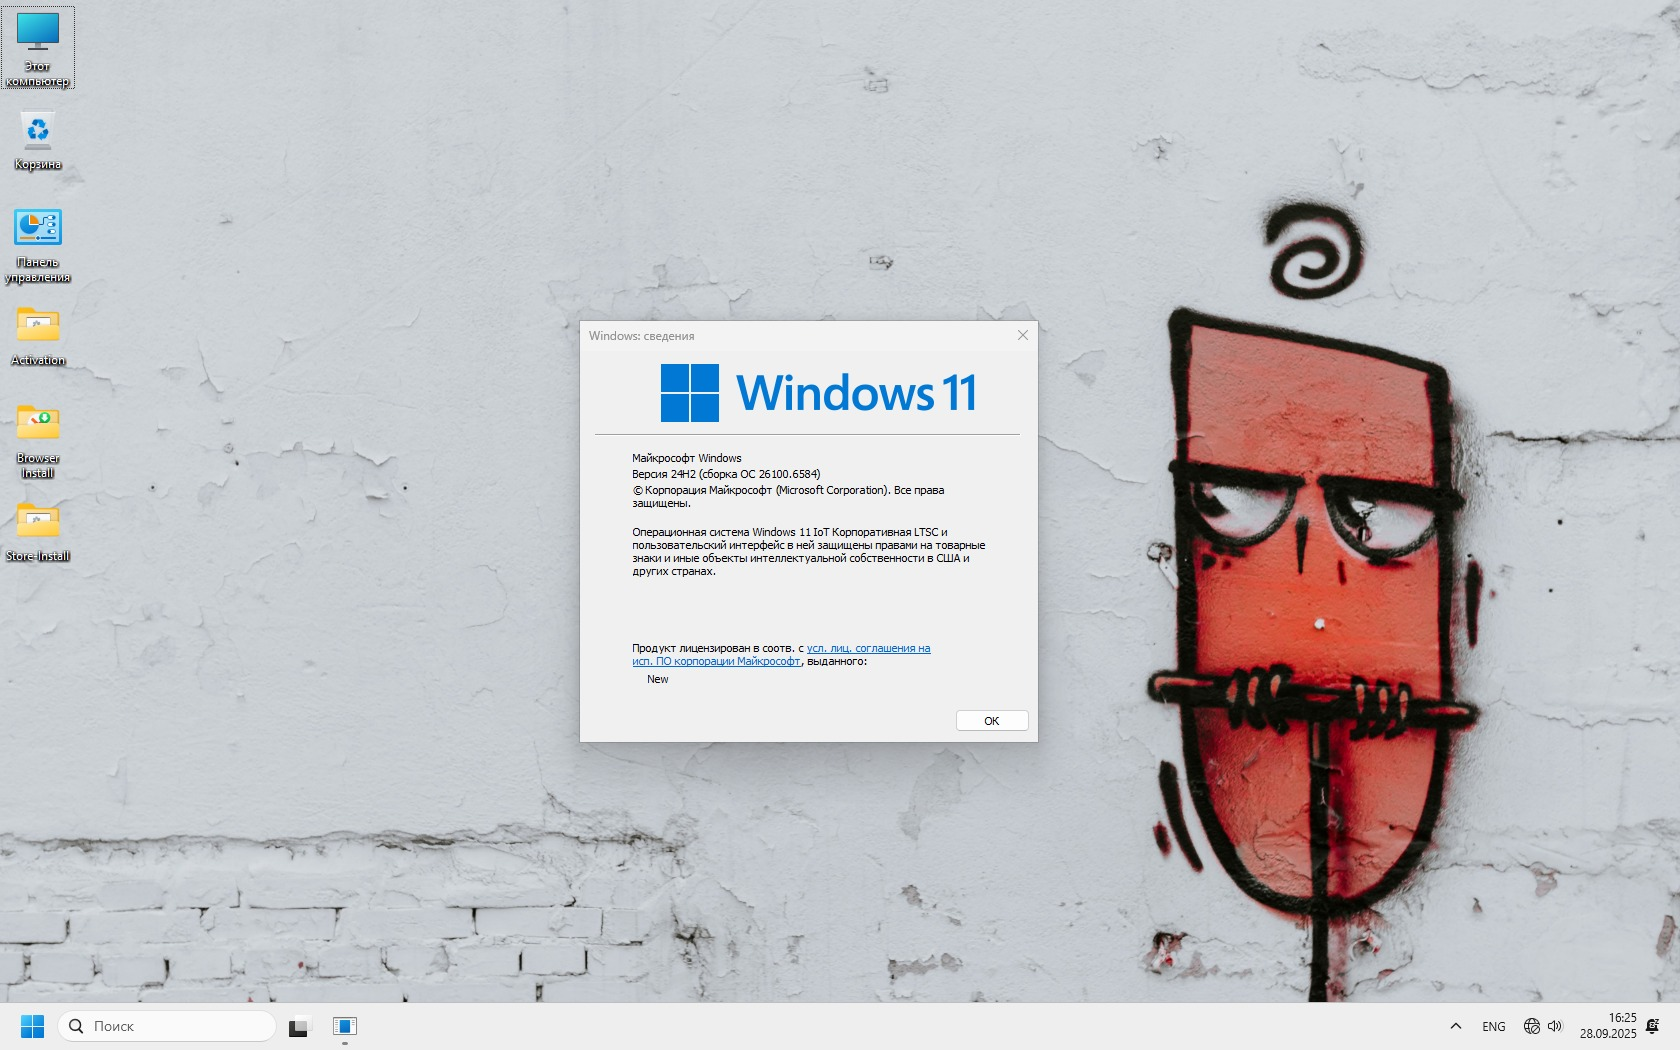The height and width of the screenshot is (1050, 1680).
Task: Select the Store Install folder
Action: pyautogui.click(x=38, y=532)
